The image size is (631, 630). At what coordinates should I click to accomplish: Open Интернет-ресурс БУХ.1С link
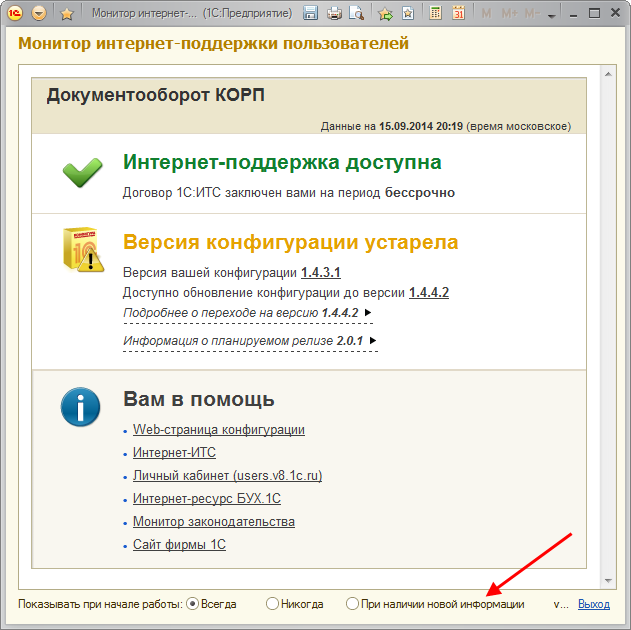(x=206, y=498)
